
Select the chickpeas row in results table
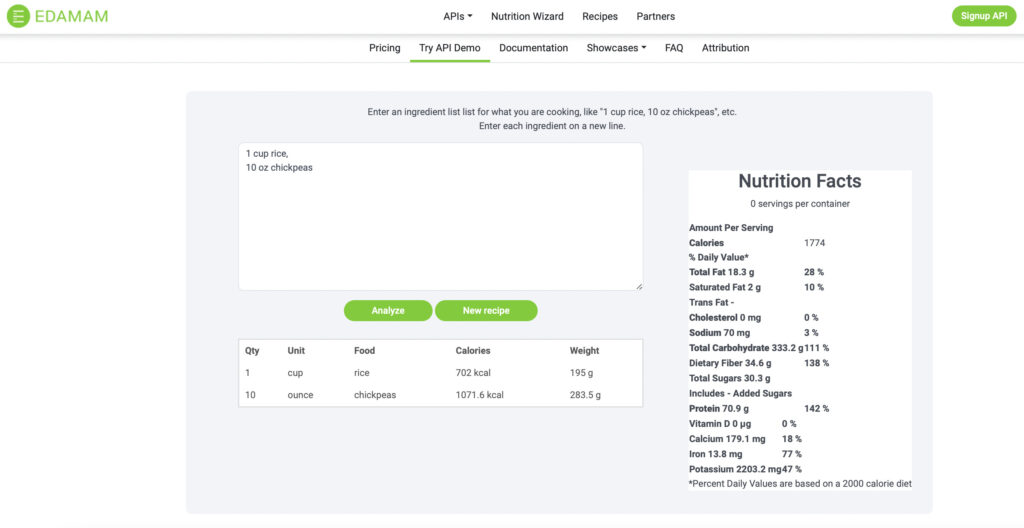pyautogui.click(x=440, y=395)
